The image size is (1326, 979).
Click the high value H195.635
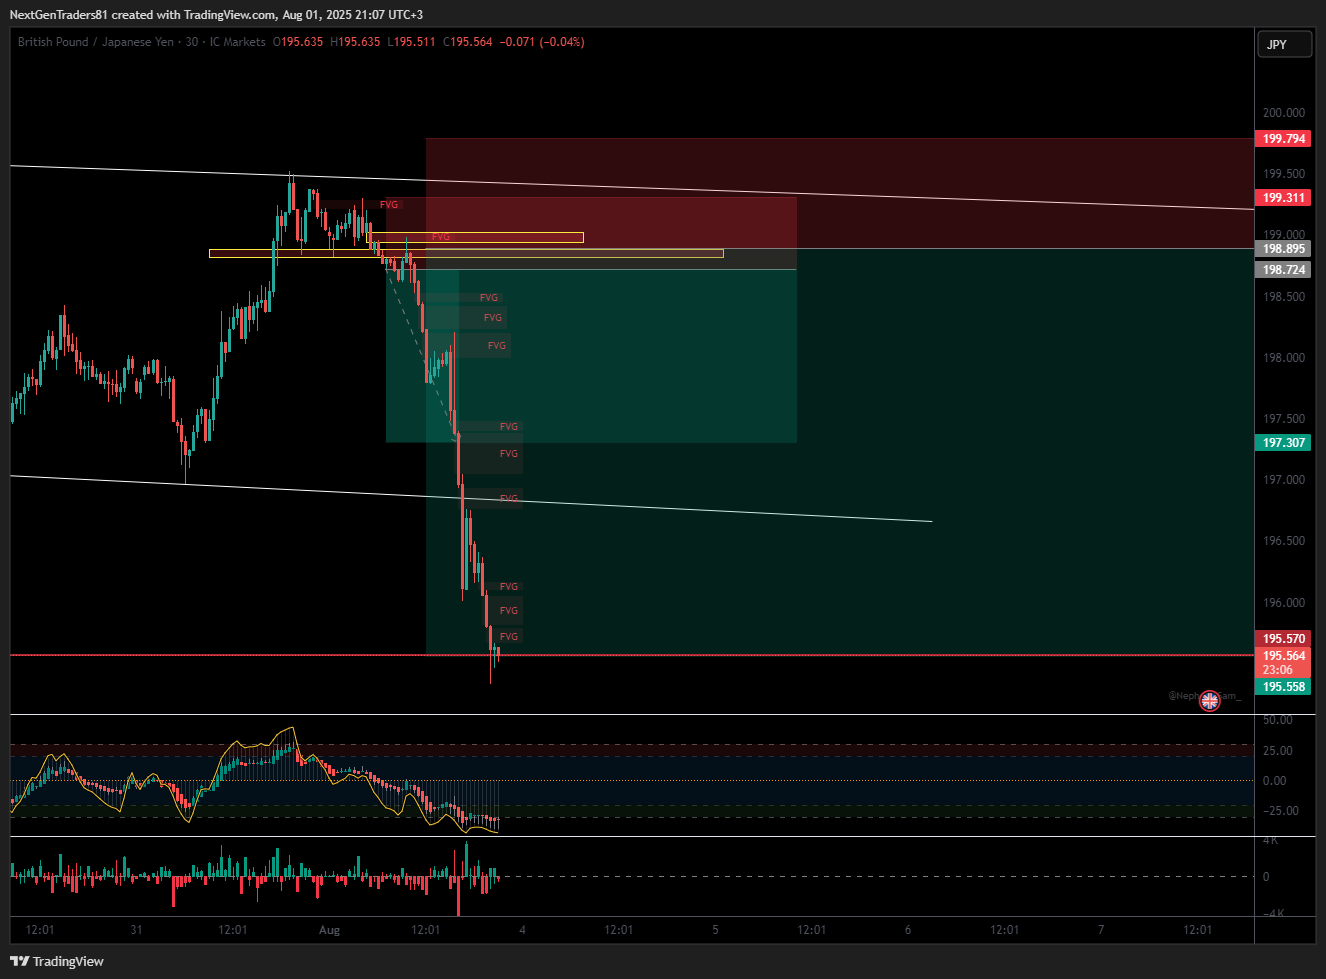click(355, 42)
